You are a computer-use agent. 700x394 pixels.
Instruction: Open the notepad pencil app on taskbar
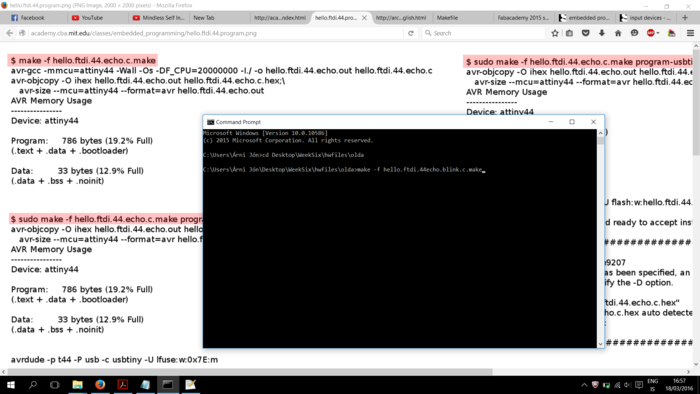coord(191,385)
